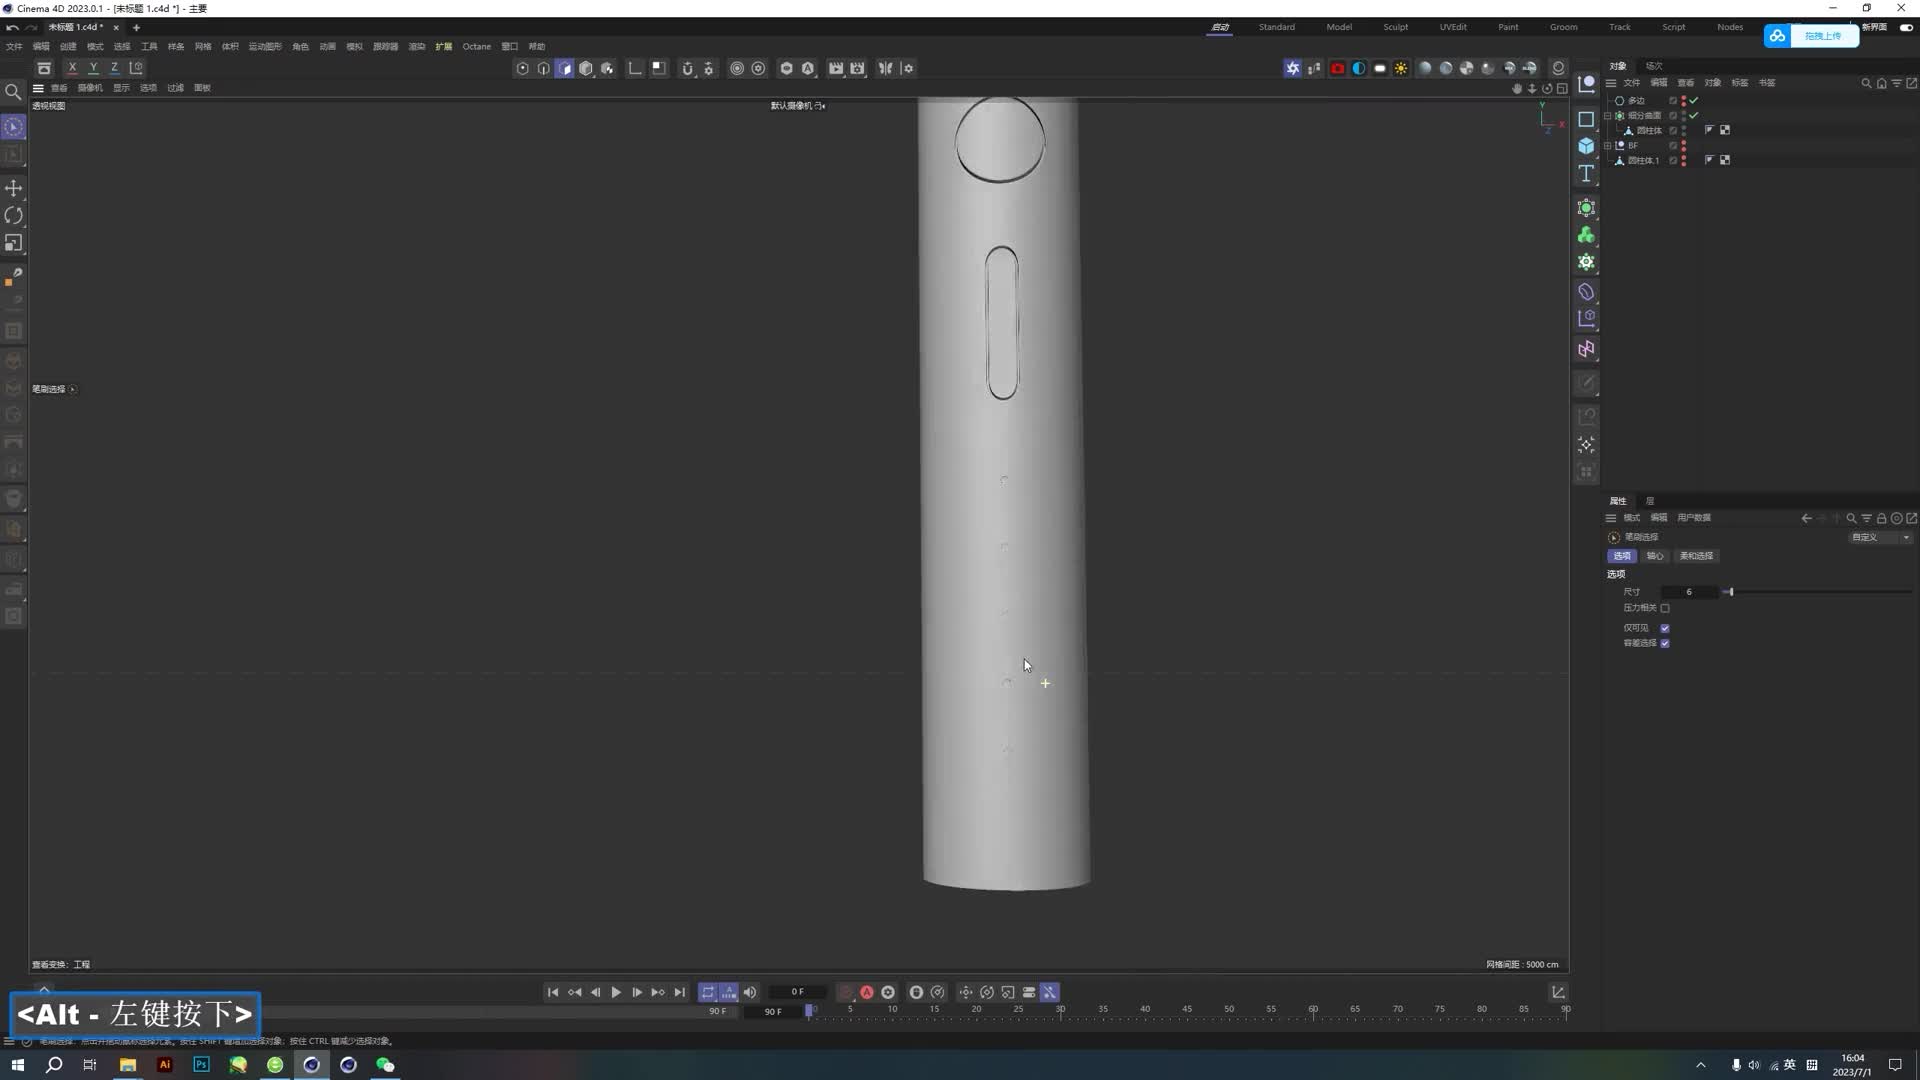Open Attributes panel hamburger menu
The height and width of the screenshot is (1080, 1920).
[1611, 518]
